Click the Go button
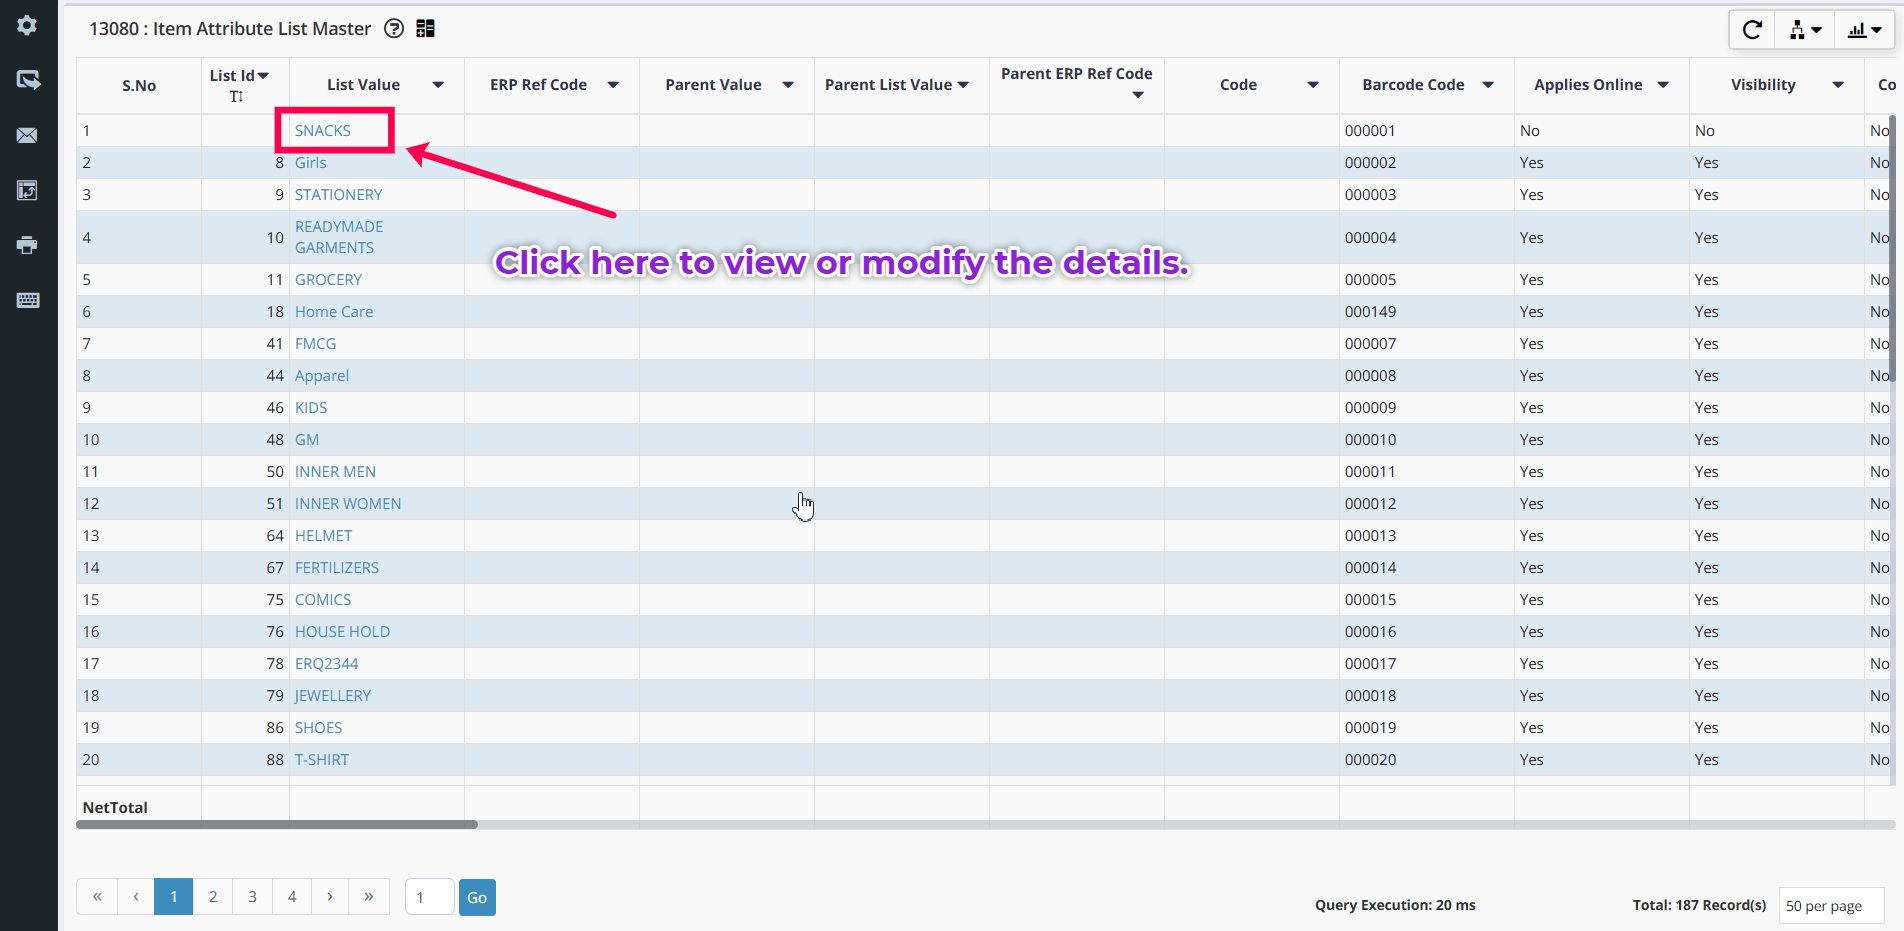Image resolution: width=1904 pixels, height=931 pixels. 477,897
